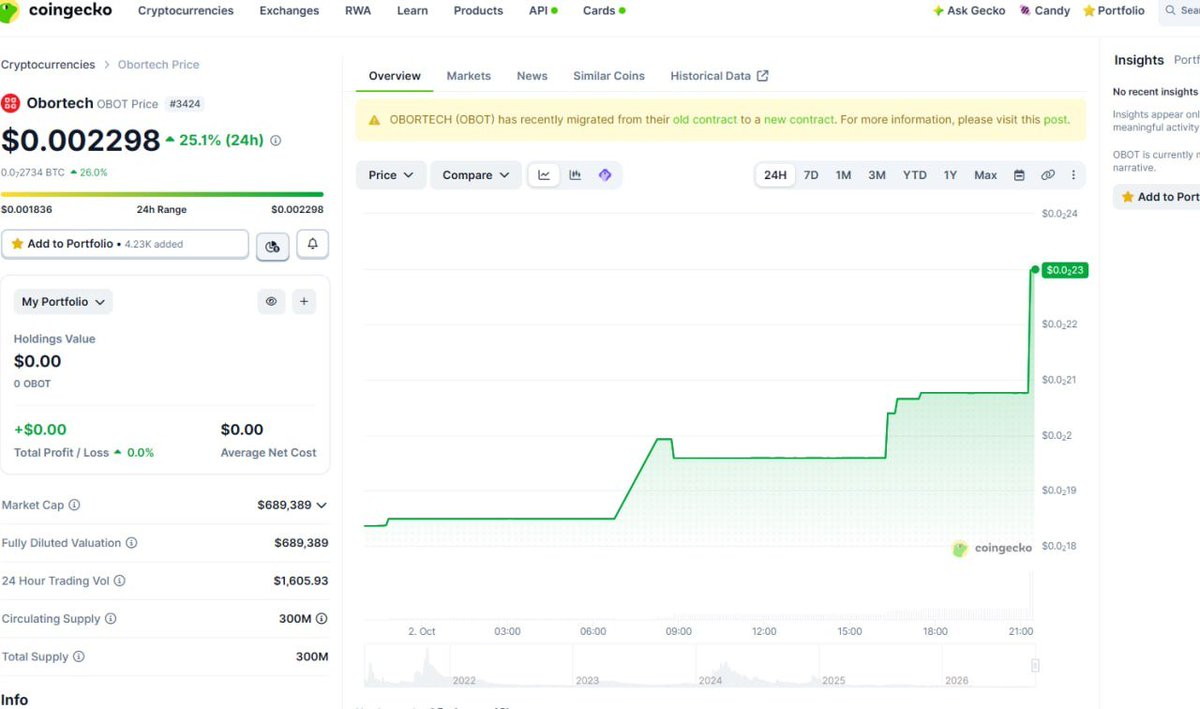The image size is (1200, 709).
Task: Open Cards nav menu
Action: (604, 10)
